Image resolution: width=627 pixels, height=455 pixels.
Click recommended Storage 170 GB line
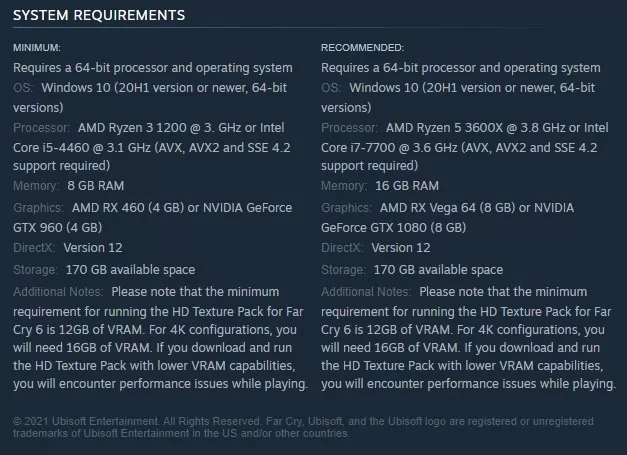pyautogui.click(x=412, y=269)
